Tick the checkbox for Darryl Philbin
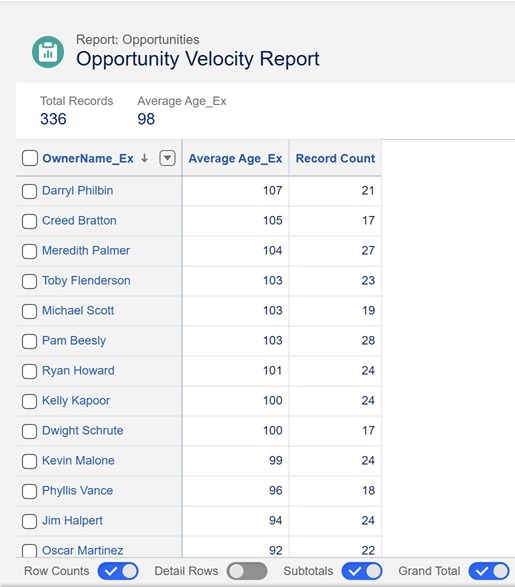Viewport: 515px width, 587px height. 29,191
